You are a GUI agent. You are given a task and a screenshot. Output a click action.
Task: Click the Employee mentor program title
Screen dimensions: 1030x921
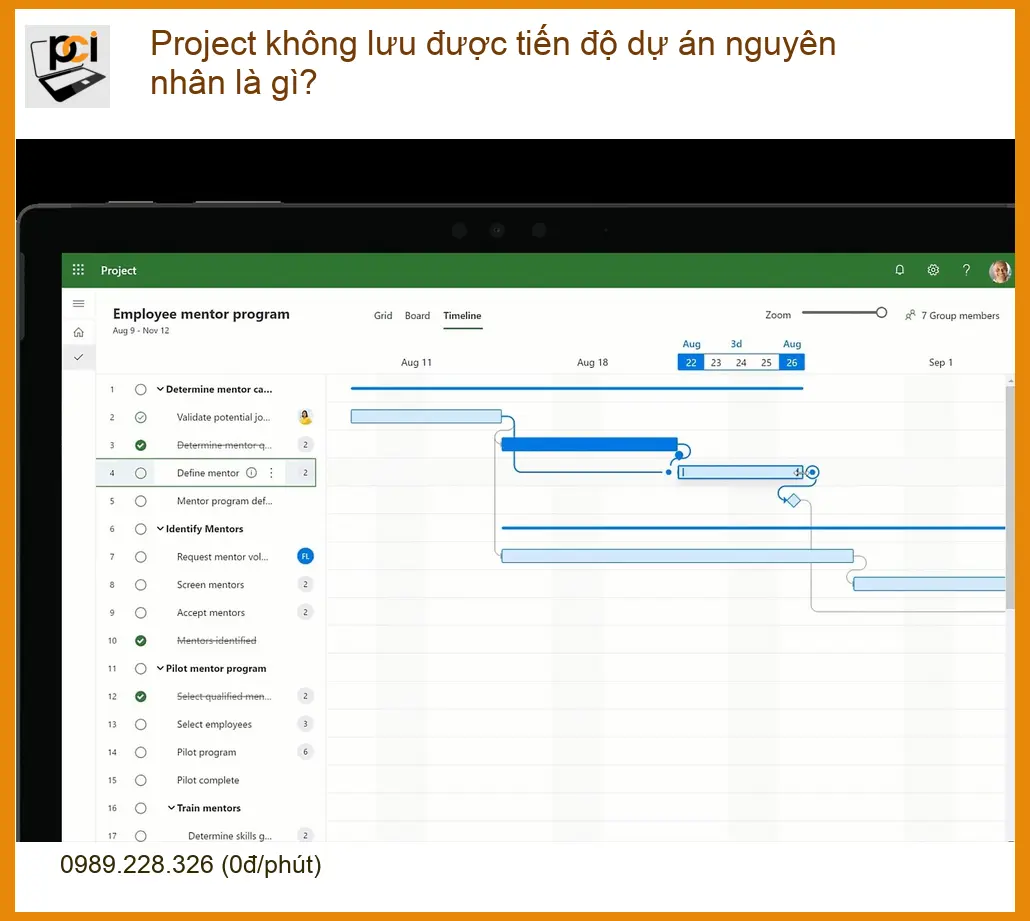201,314
